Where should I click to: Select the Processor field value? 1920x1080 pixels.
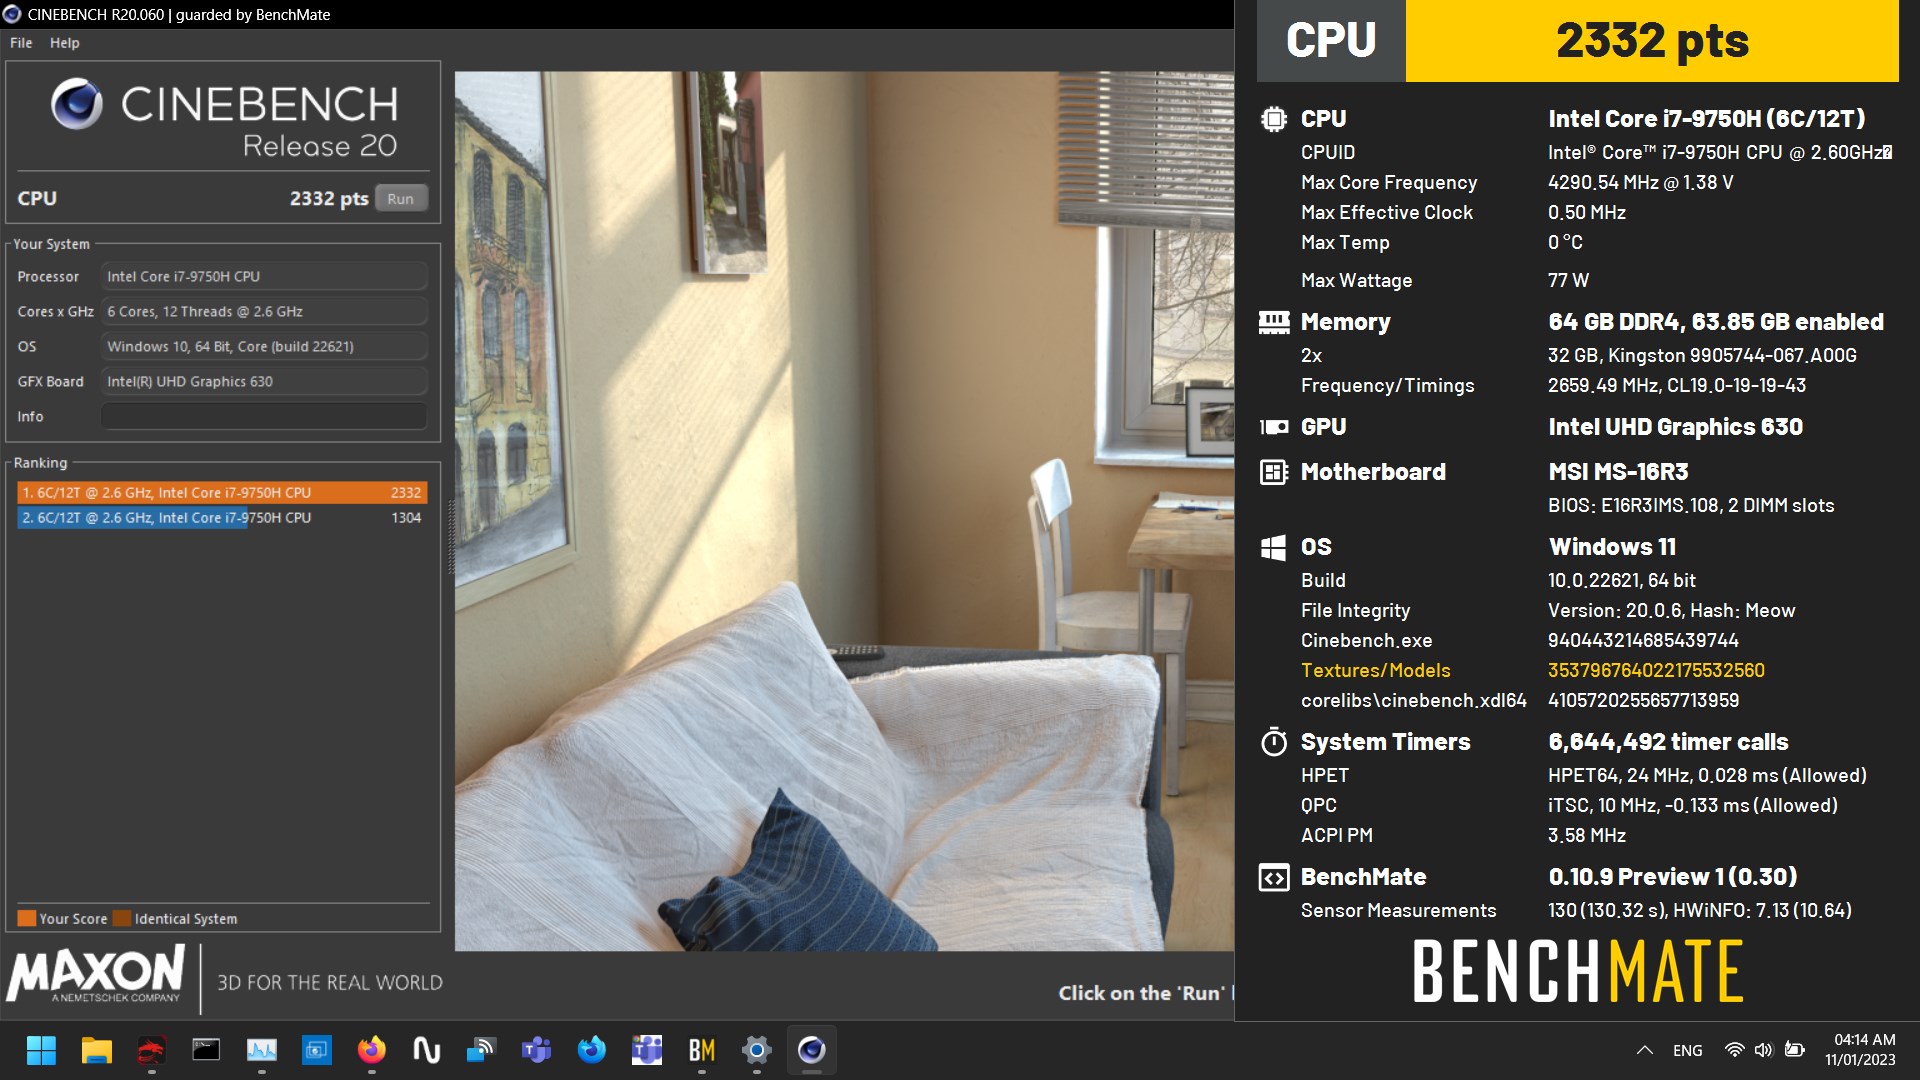(x=264, y=276)
